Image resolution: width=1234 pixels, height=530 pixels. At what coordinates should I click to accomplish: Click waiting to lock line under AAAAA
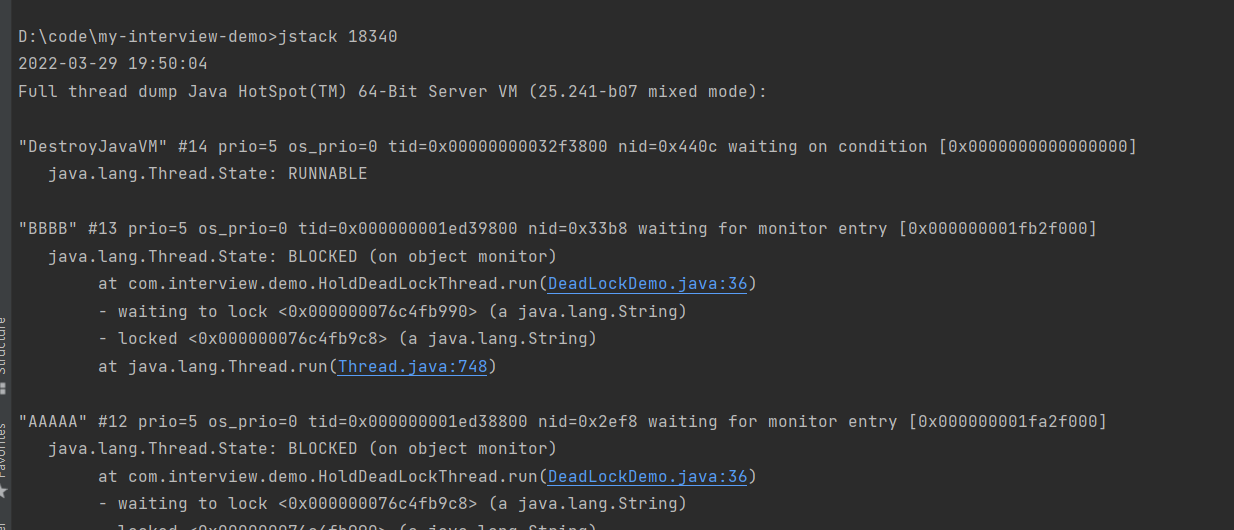coord(392,504)
